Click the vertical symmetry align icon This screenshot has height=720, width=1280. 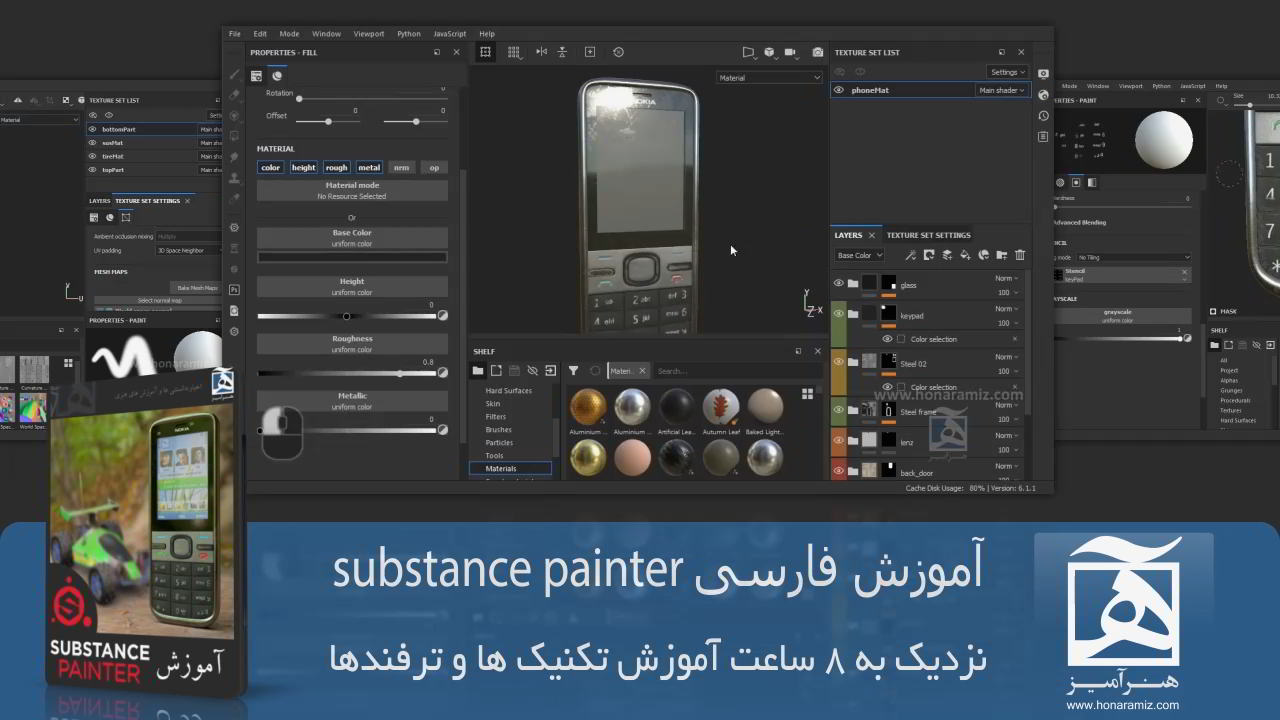click(562, 52)
